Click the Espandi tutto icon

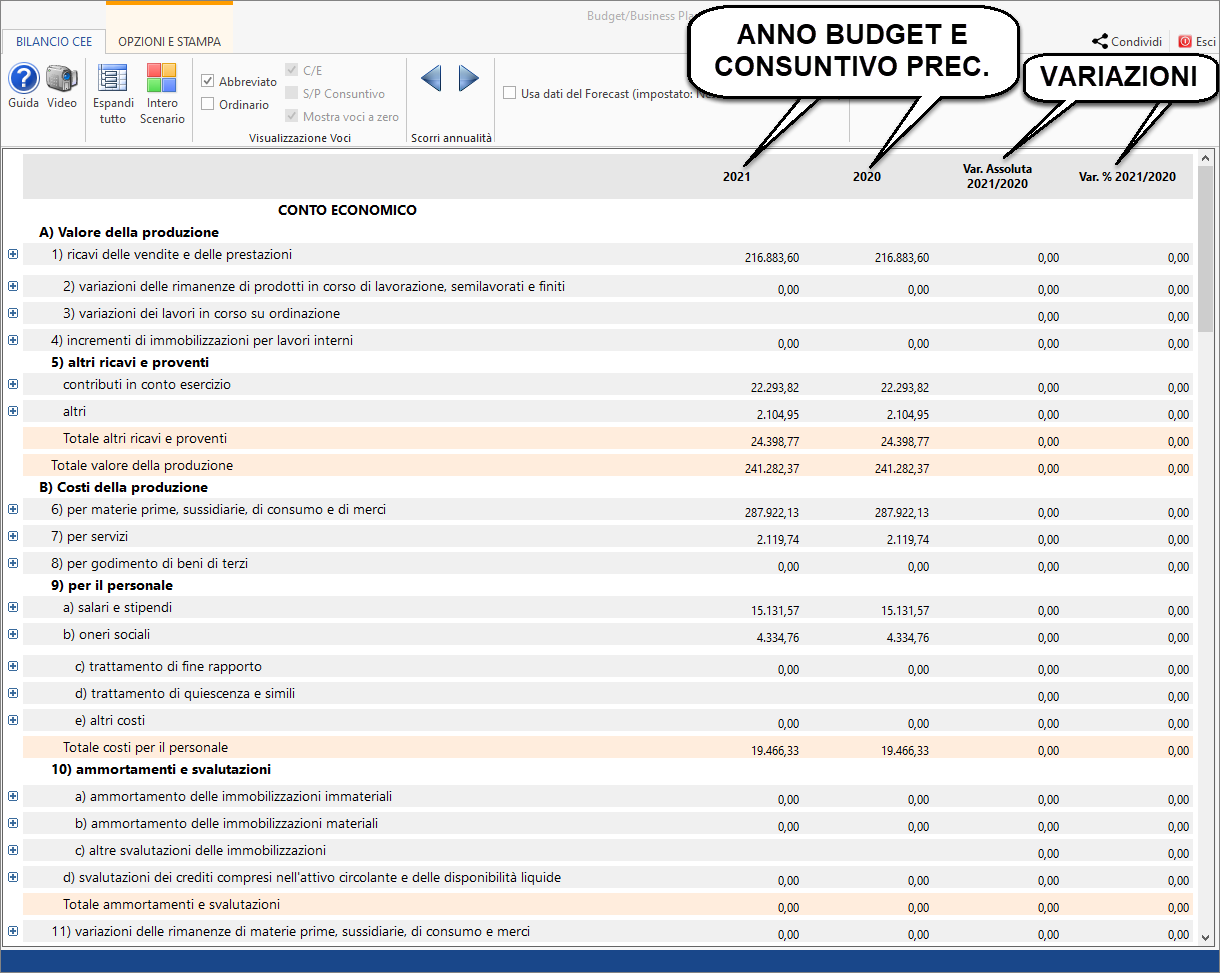113,78
